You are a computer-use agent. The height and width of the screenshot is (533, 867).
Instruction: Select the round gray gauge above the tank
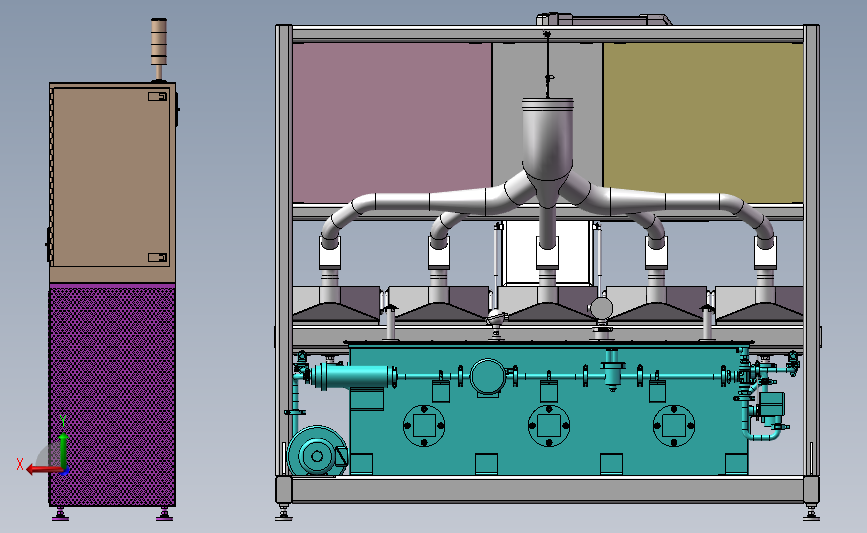pos(601,307)
